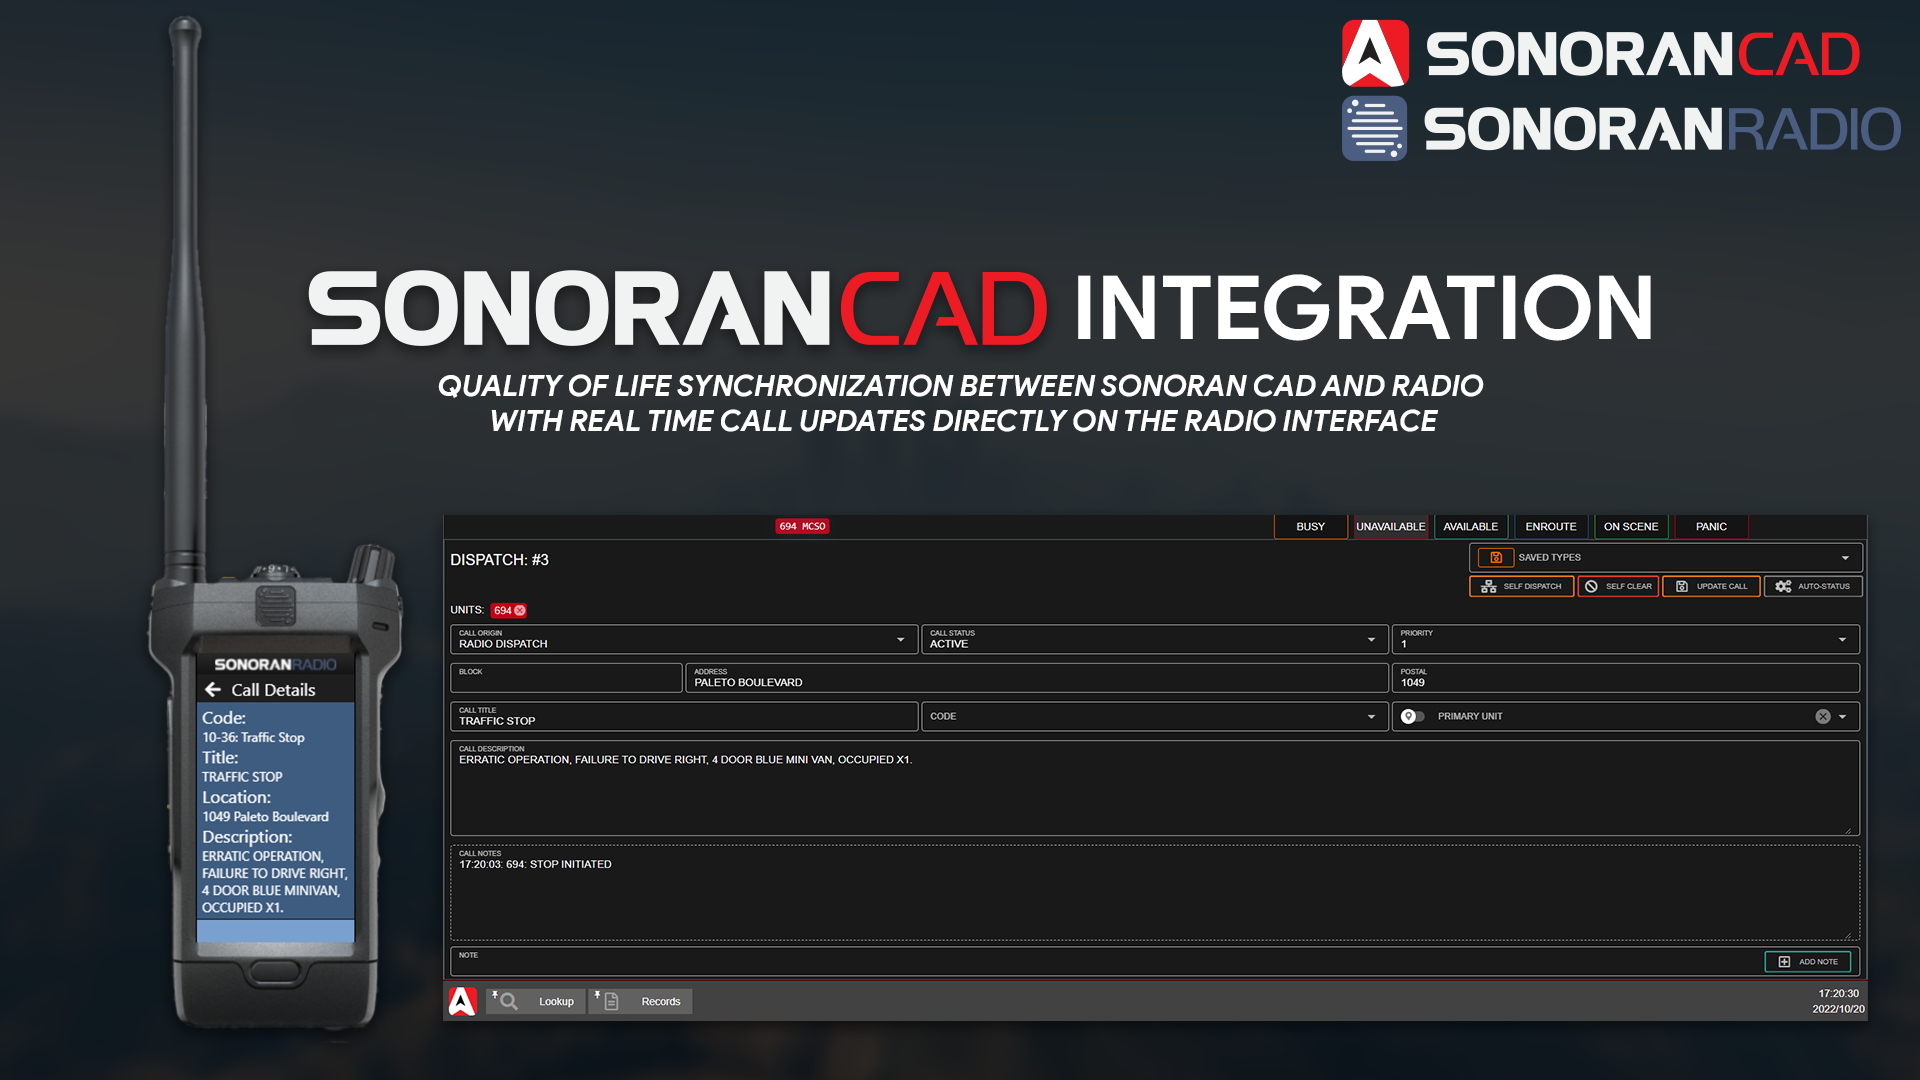
Task: Toggle the Primary Unit switch
Action: 1412,717
